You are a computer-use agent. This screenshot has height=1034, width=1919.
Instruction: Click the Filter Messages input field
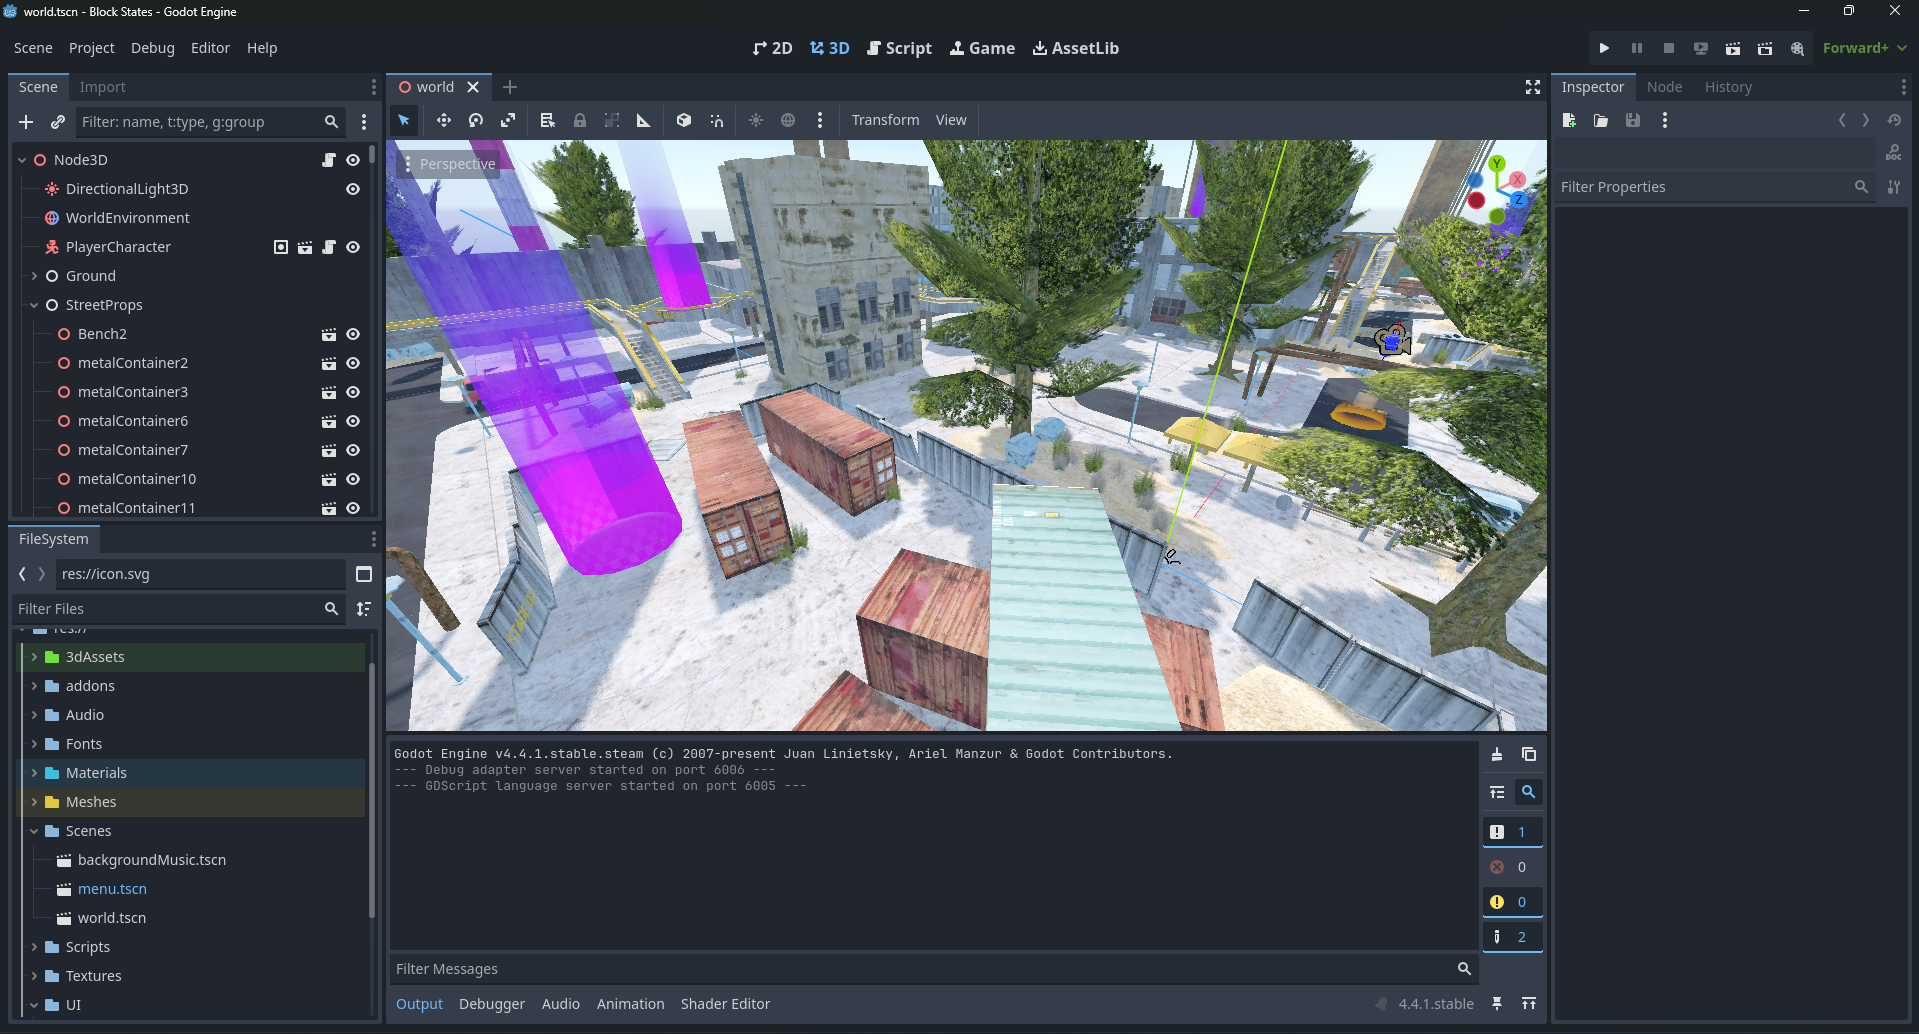click(x=920, y=969)
